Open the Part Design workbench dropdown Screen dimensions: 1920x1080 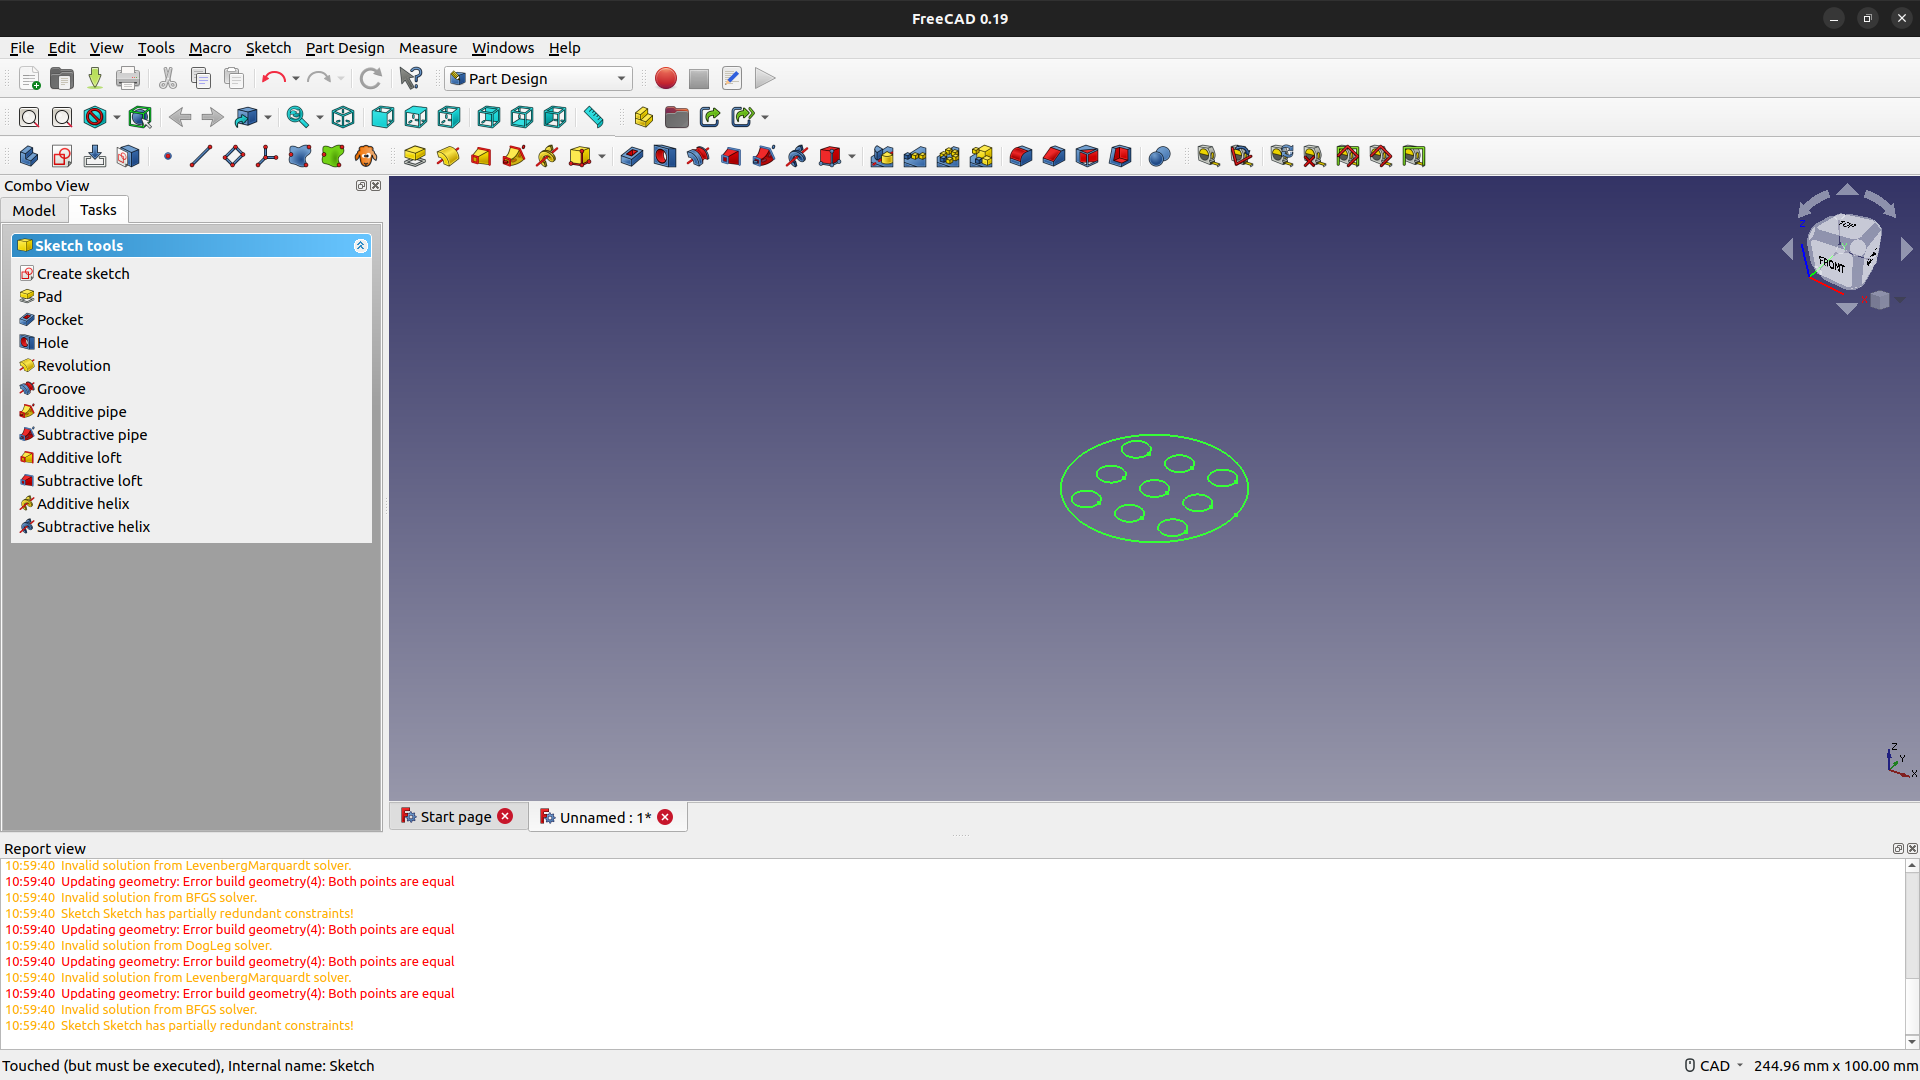tap(540, 78)
